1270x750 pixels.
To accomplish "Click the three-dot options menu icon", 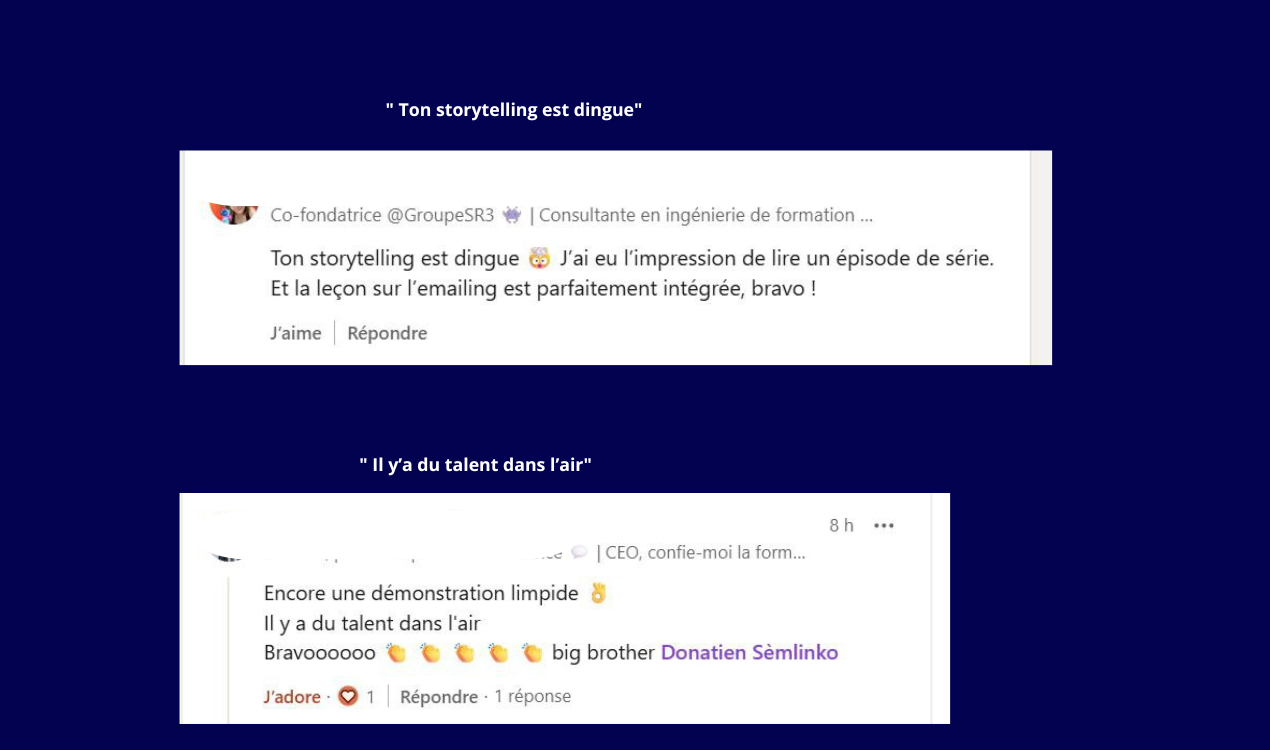I will click(884, 526).
